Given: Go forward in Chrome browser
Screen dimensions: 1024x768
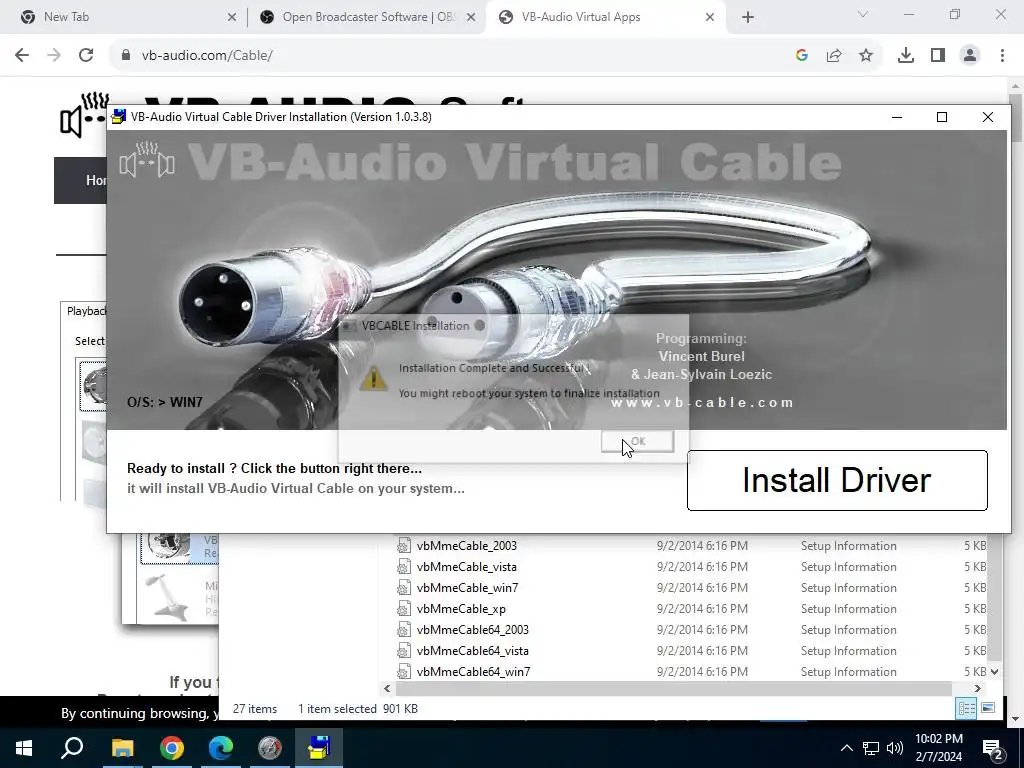Looking at the screenshot, I should point(54,55).
